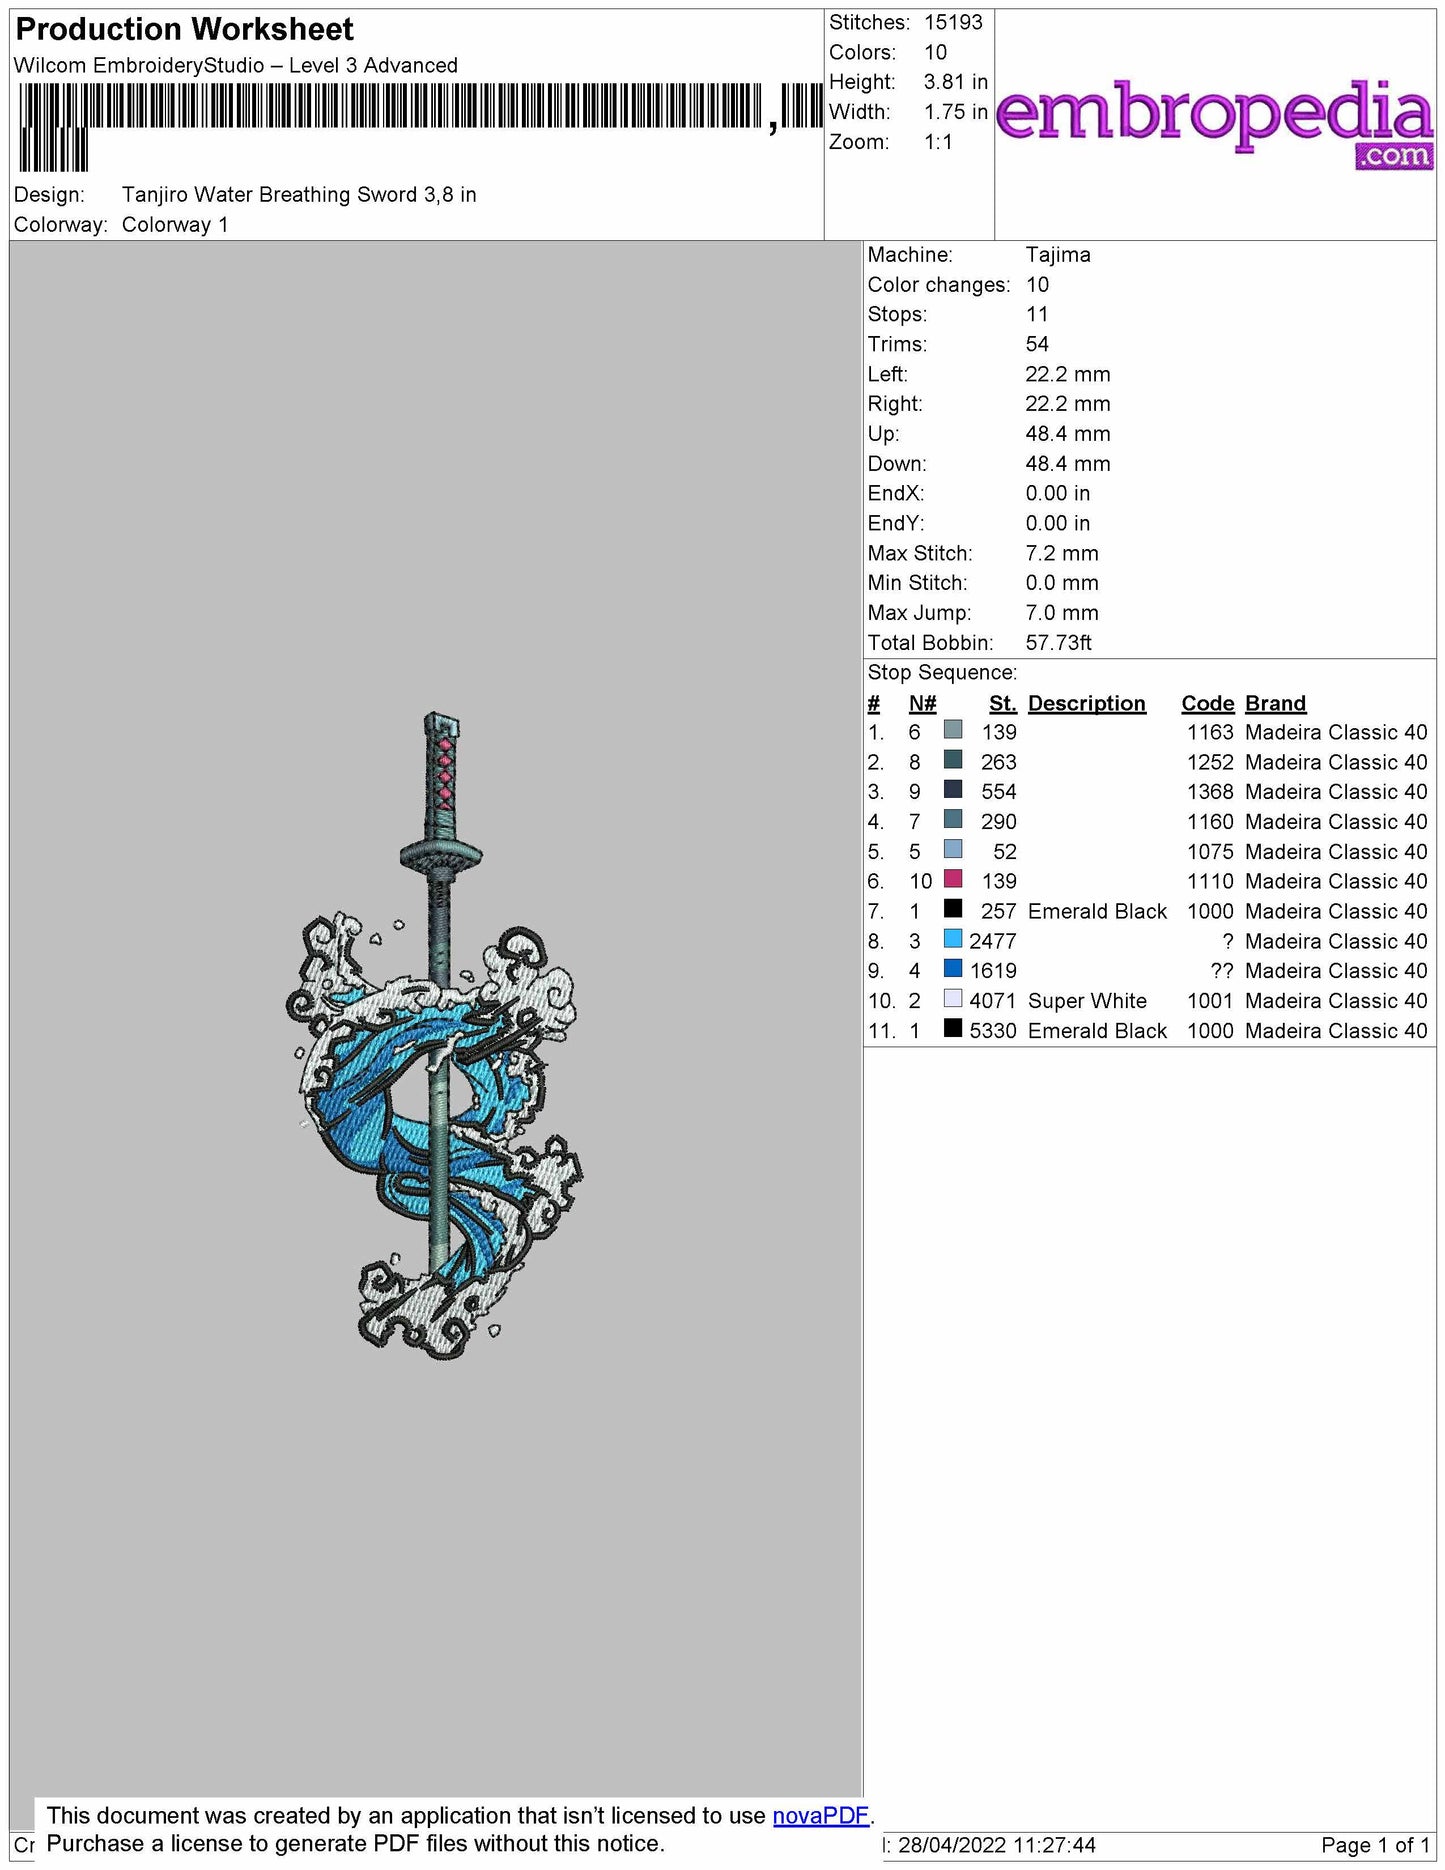The width and height of the screenshot is (1445, 1870).
Task: Click black swatch in stop 7 row
Action: (953, 909)
